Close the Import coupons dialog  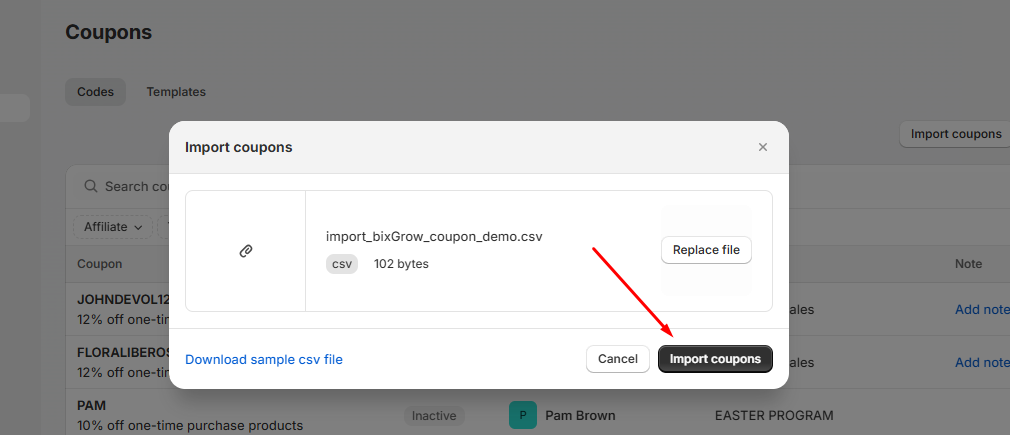coord(762,147)
